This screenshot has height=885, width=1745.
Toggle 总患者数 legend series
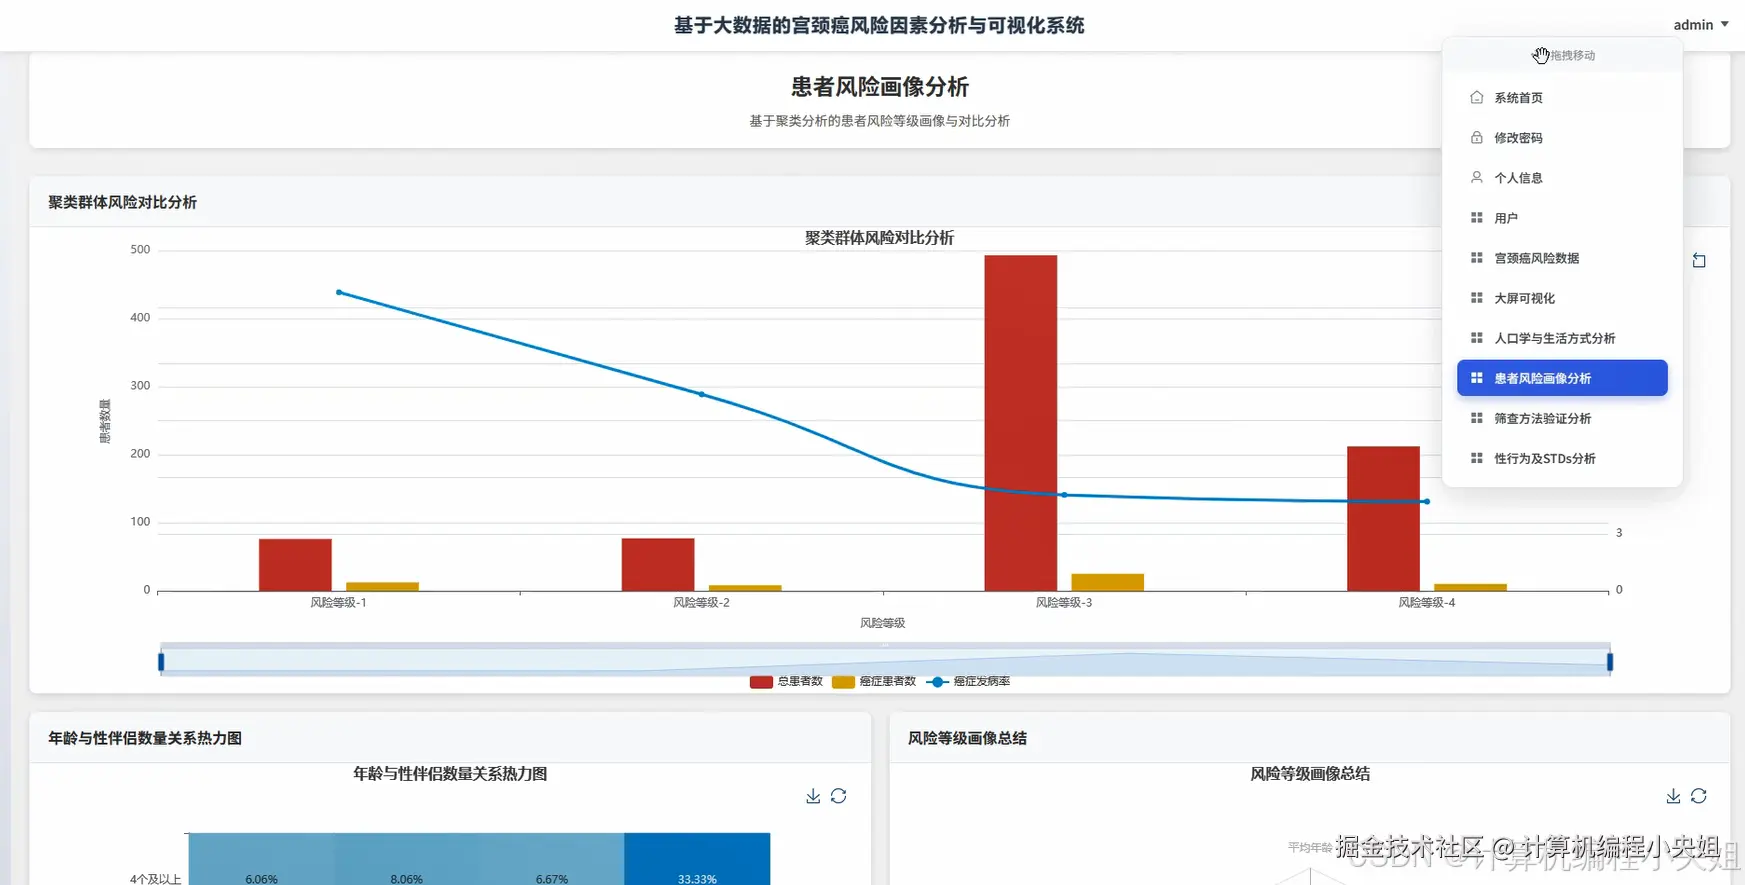pos(786,681)
